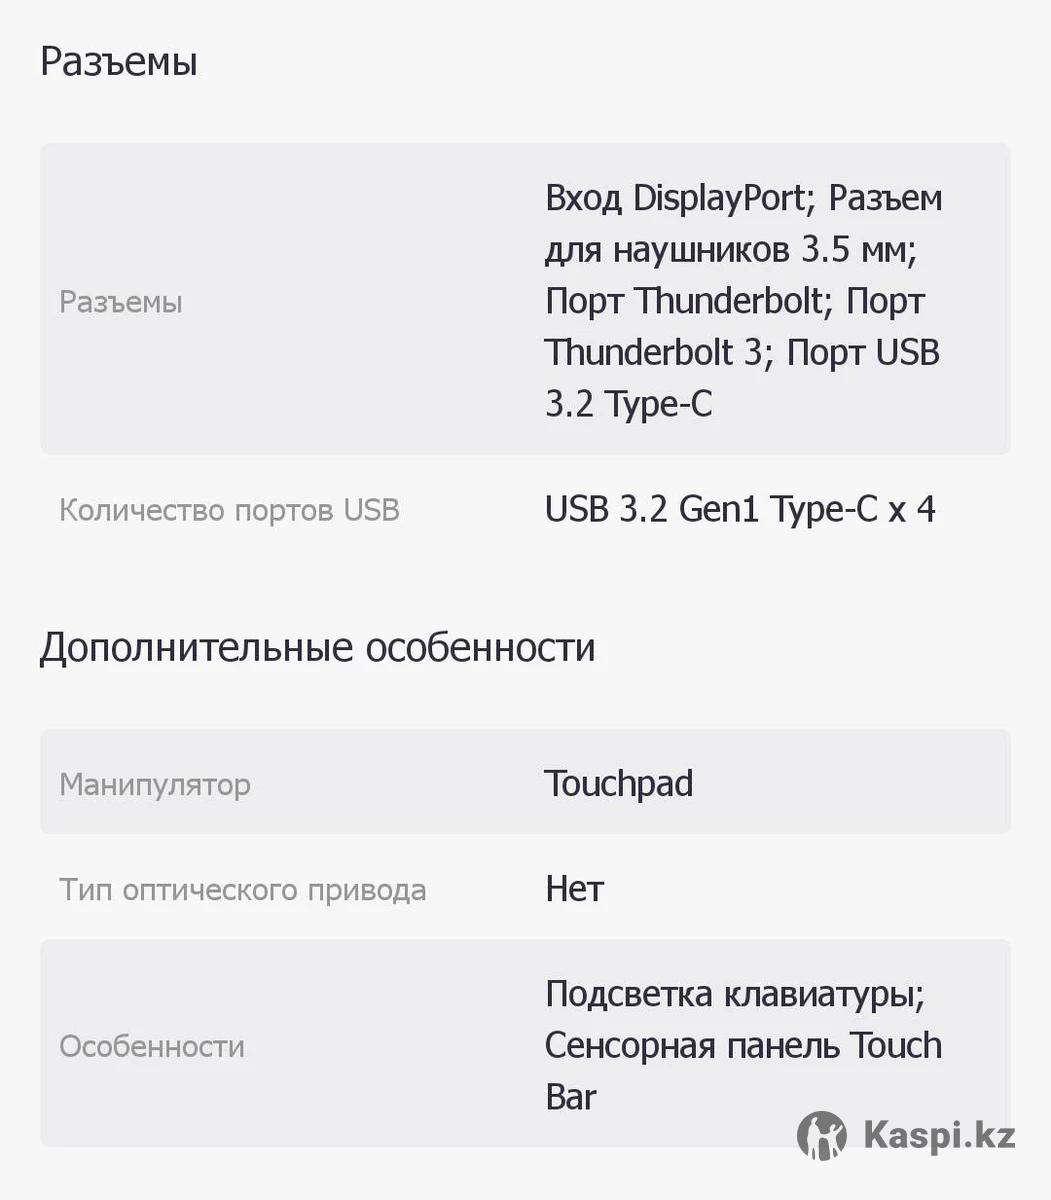Click the Kaspi.kz watermark text
The height and width of the screenshot is (1200, 1051).
point(938,1136)
